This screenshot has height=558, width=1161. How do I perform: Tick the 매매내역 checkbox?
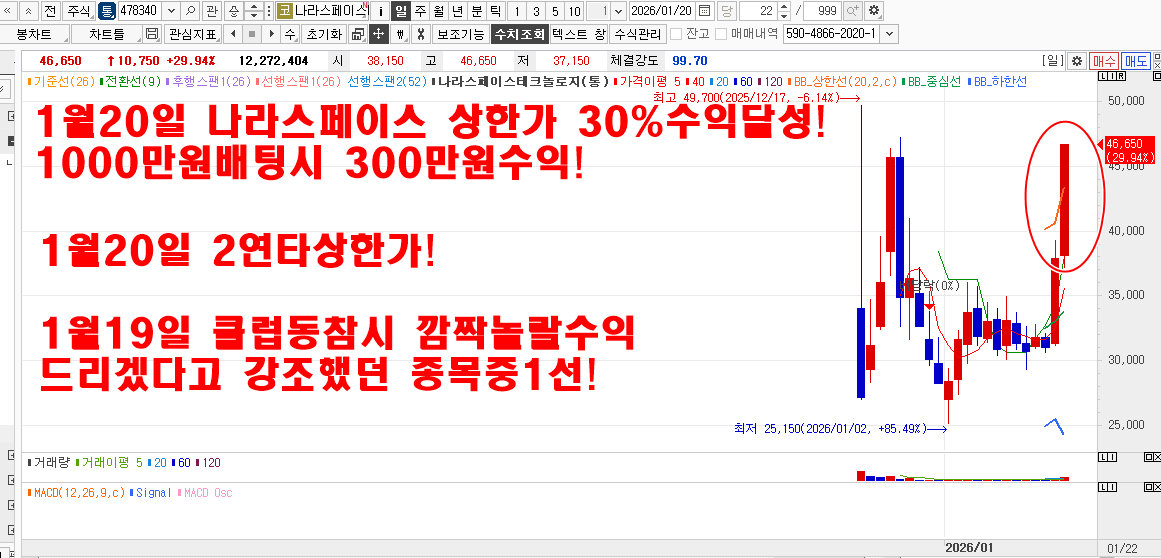(x=721, y=34)
